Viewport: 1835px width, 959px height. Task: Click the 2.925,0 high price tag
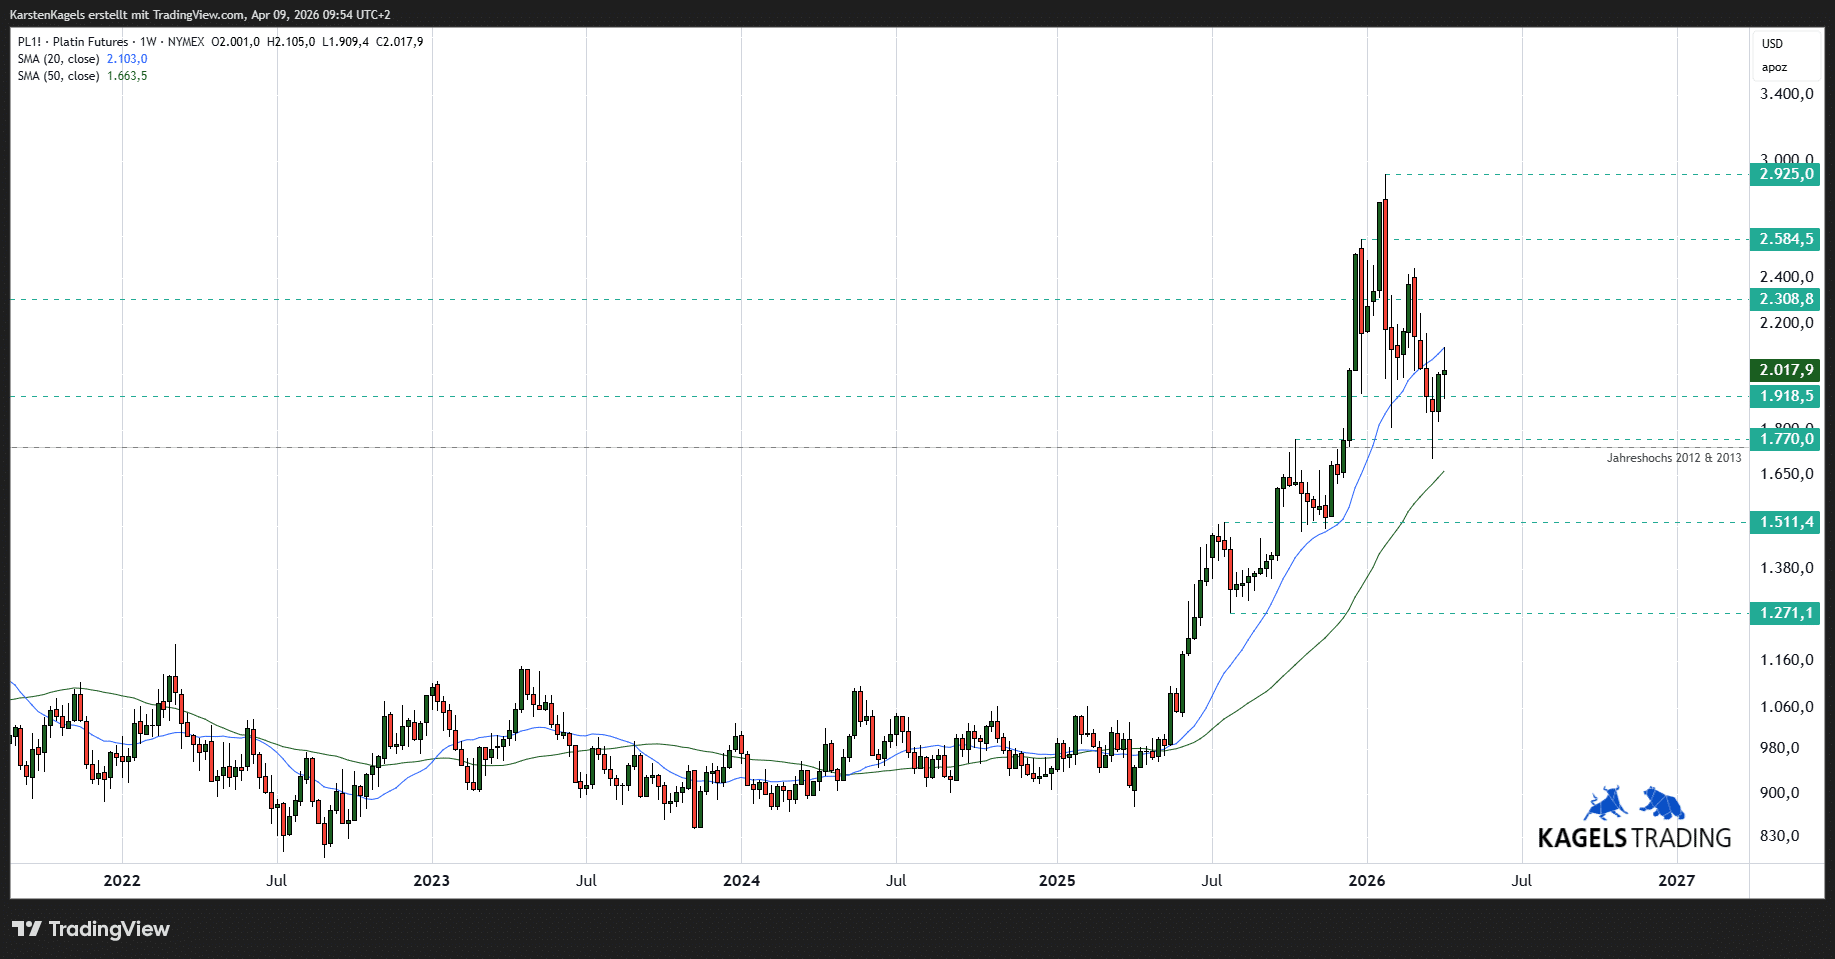coord(1785,174)
